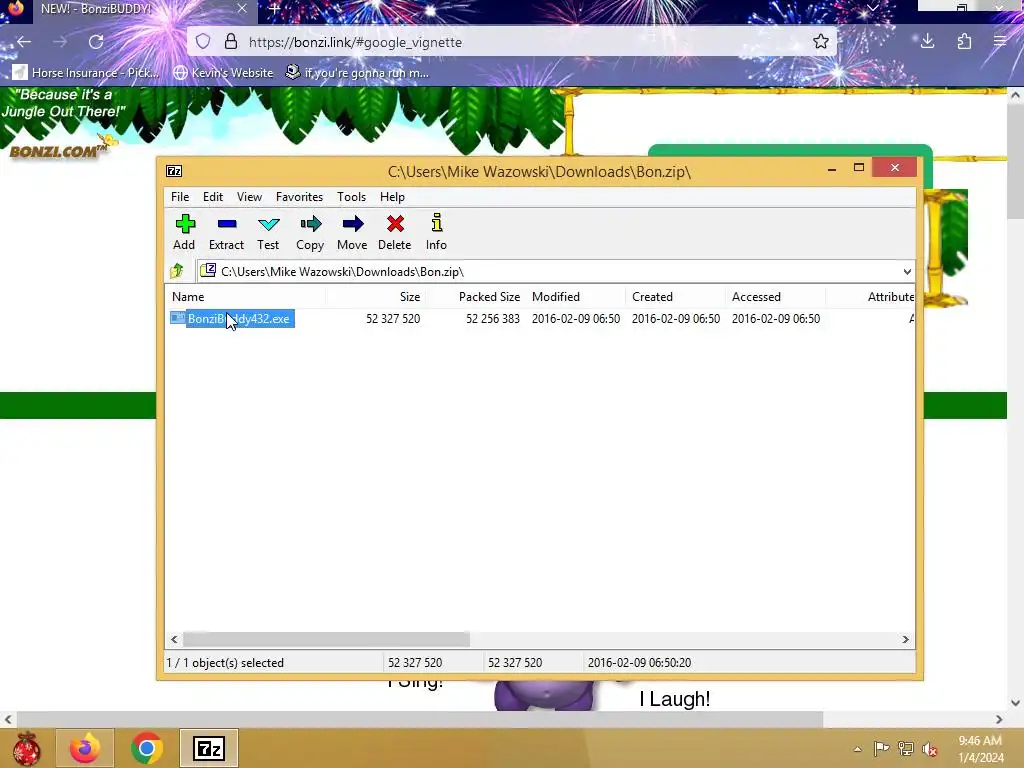Open the Favorites menu

tap(299, 197)
